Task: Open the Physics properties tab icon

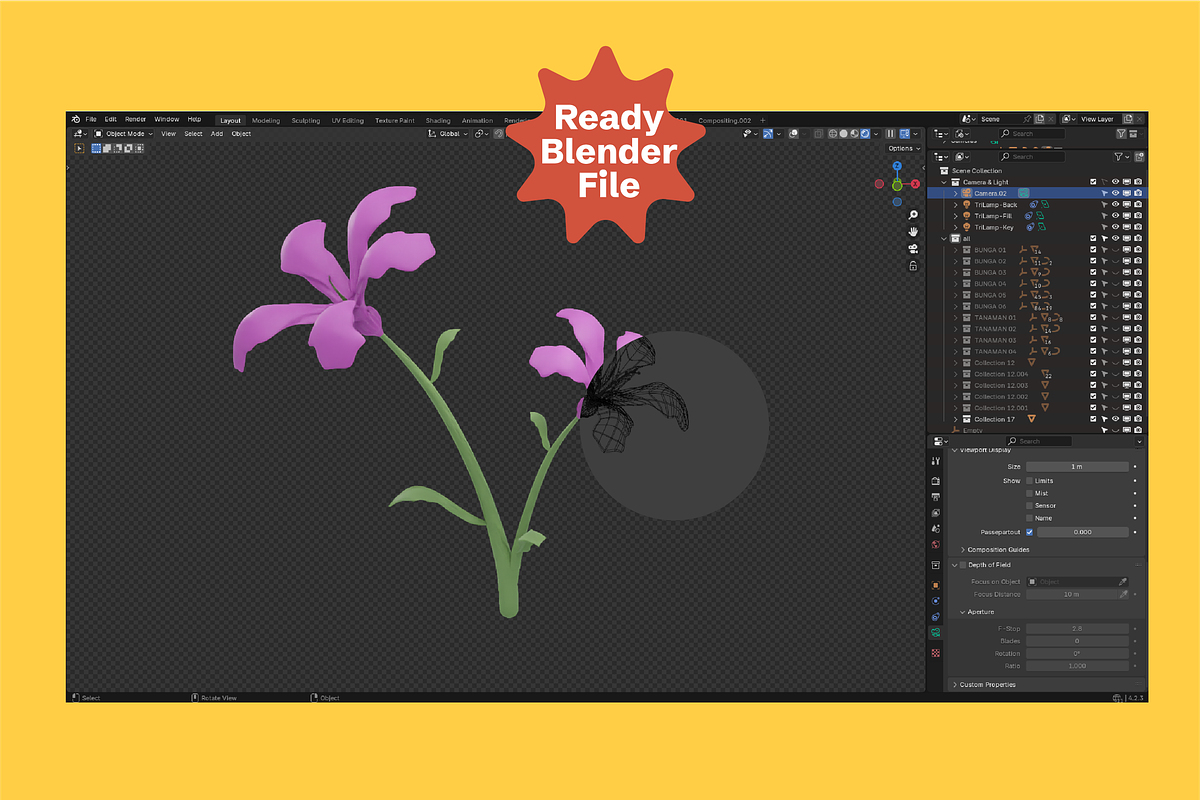Action: click(936, 601)
